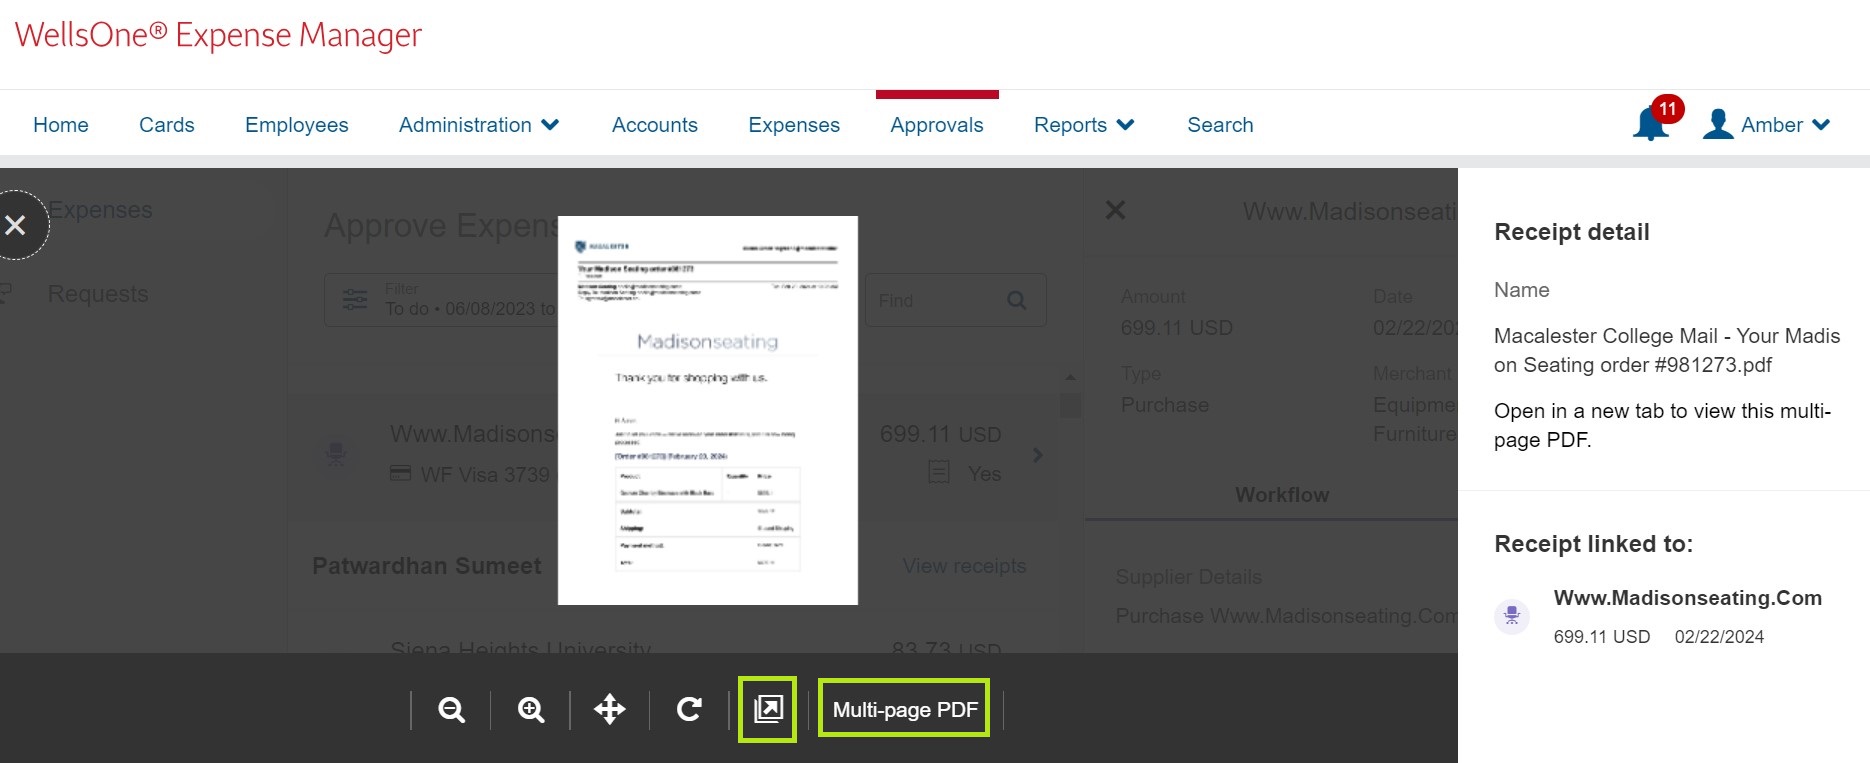Click the Search navigation link
The image size is (1870, 763).
[x=1220, y=125]
